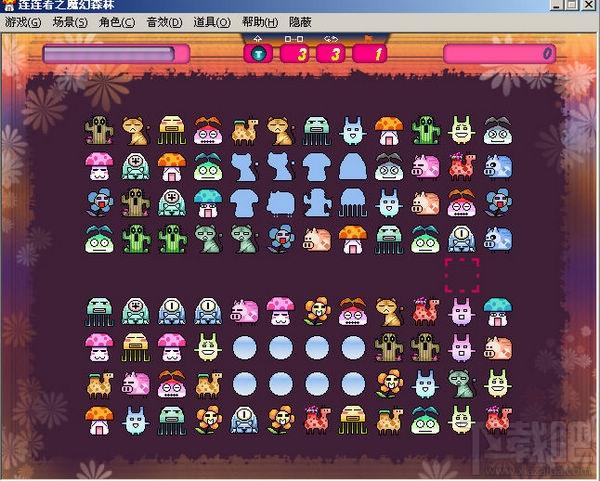Select the yellow-green rabbit in sixth row
Screen dimensions: 600x481
click(208, 348)
